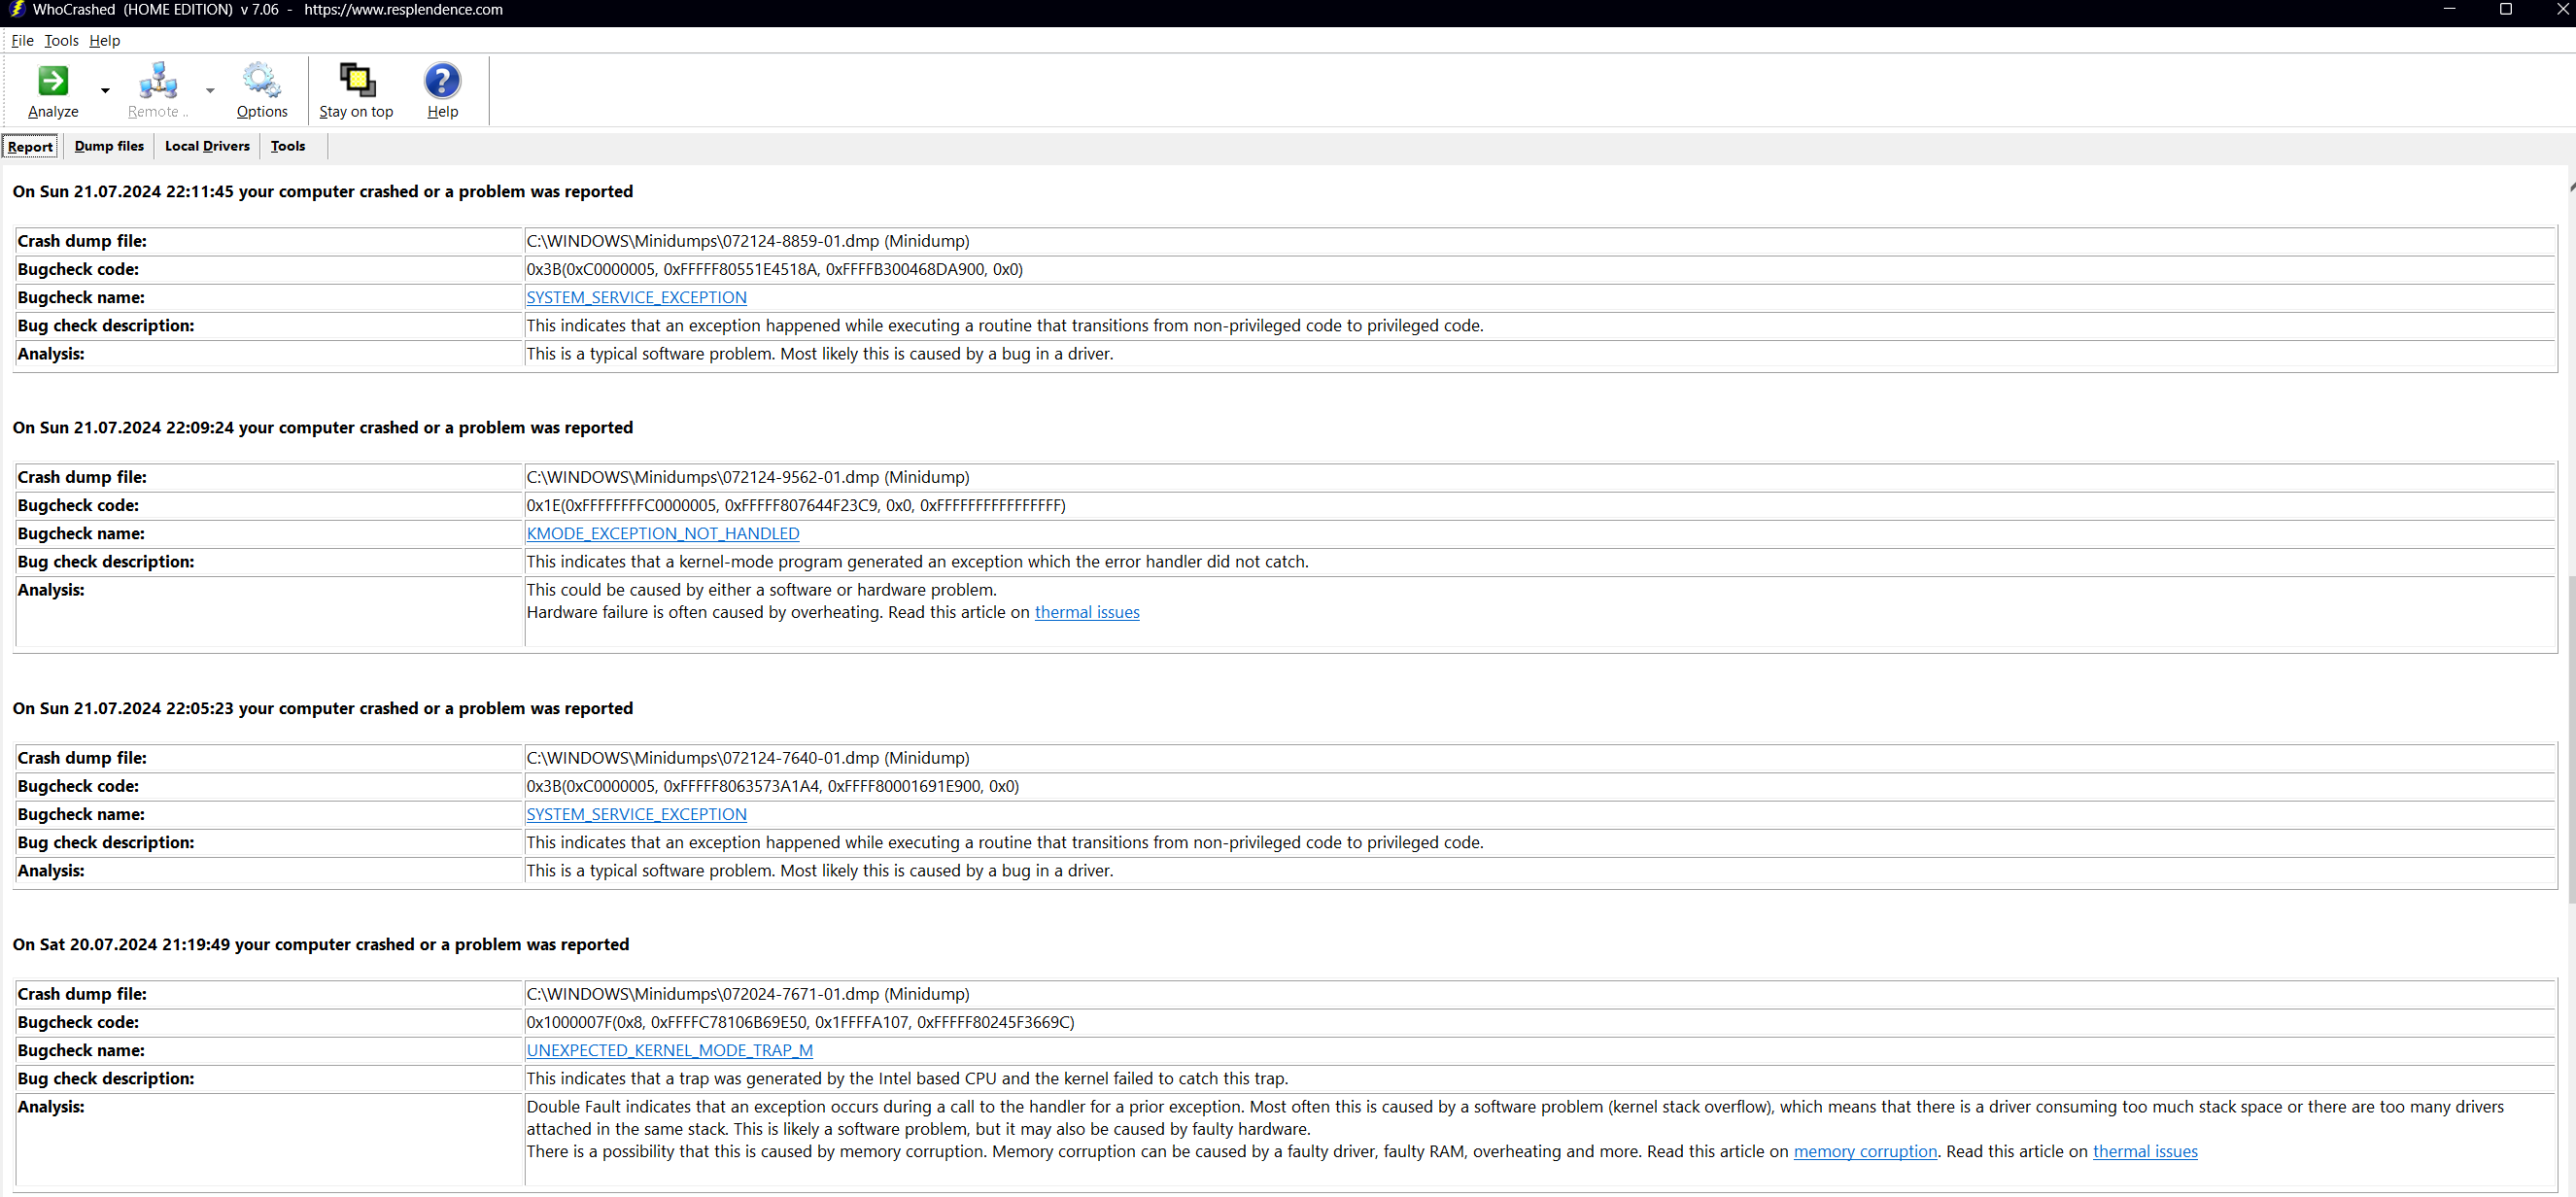Click the green Analyze arrow icon
The image size is (2576, 1197).
click(53, 80)
